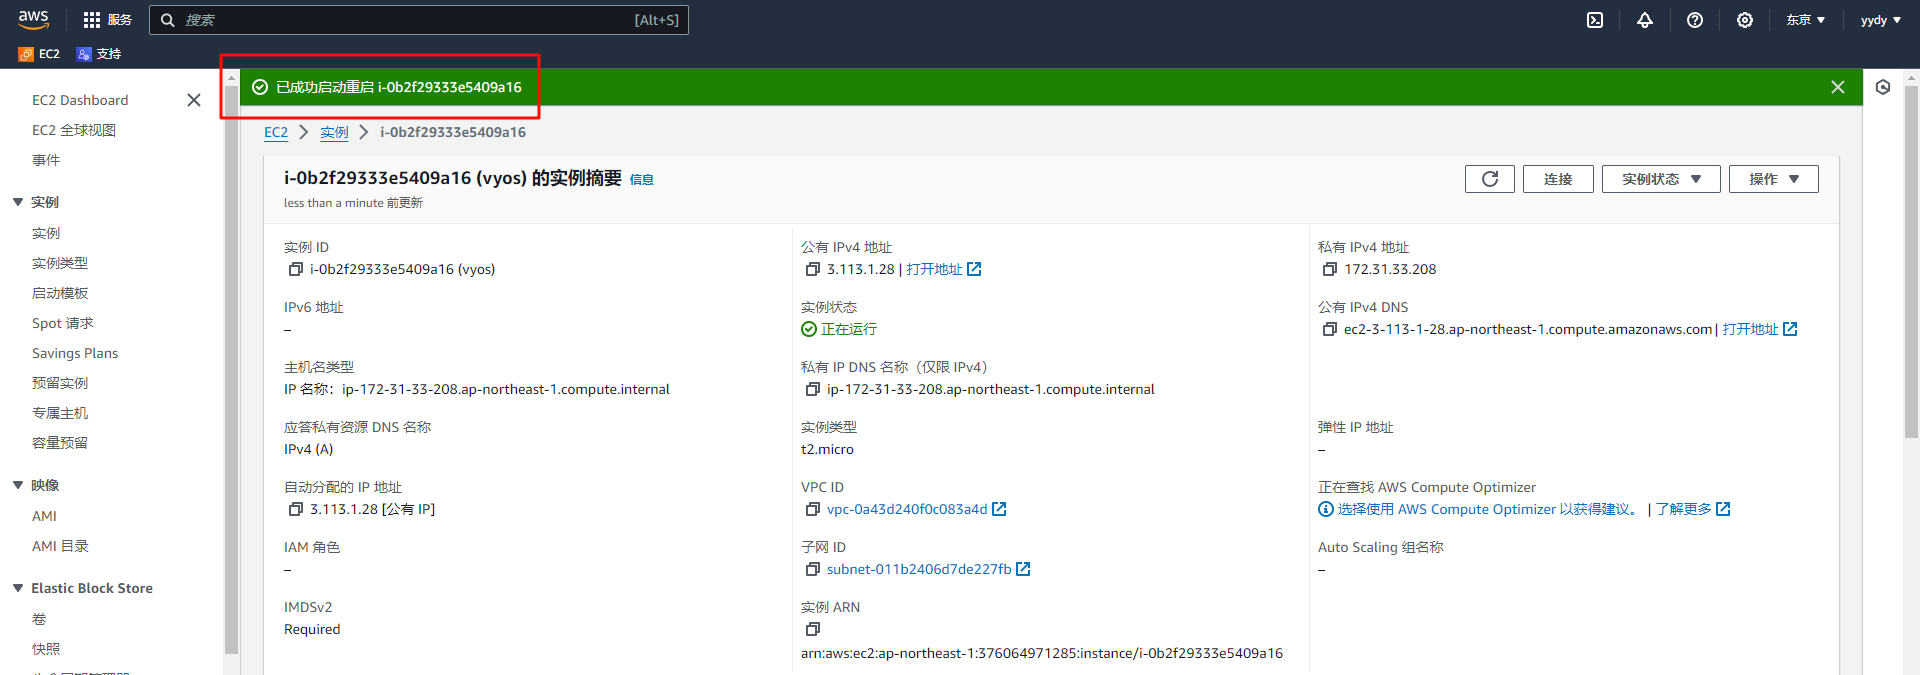Viewport: 1920px width, 675px height.
Task: Copy the private IPv4 address 172.31.33.208
Action: pos(1330,269)
